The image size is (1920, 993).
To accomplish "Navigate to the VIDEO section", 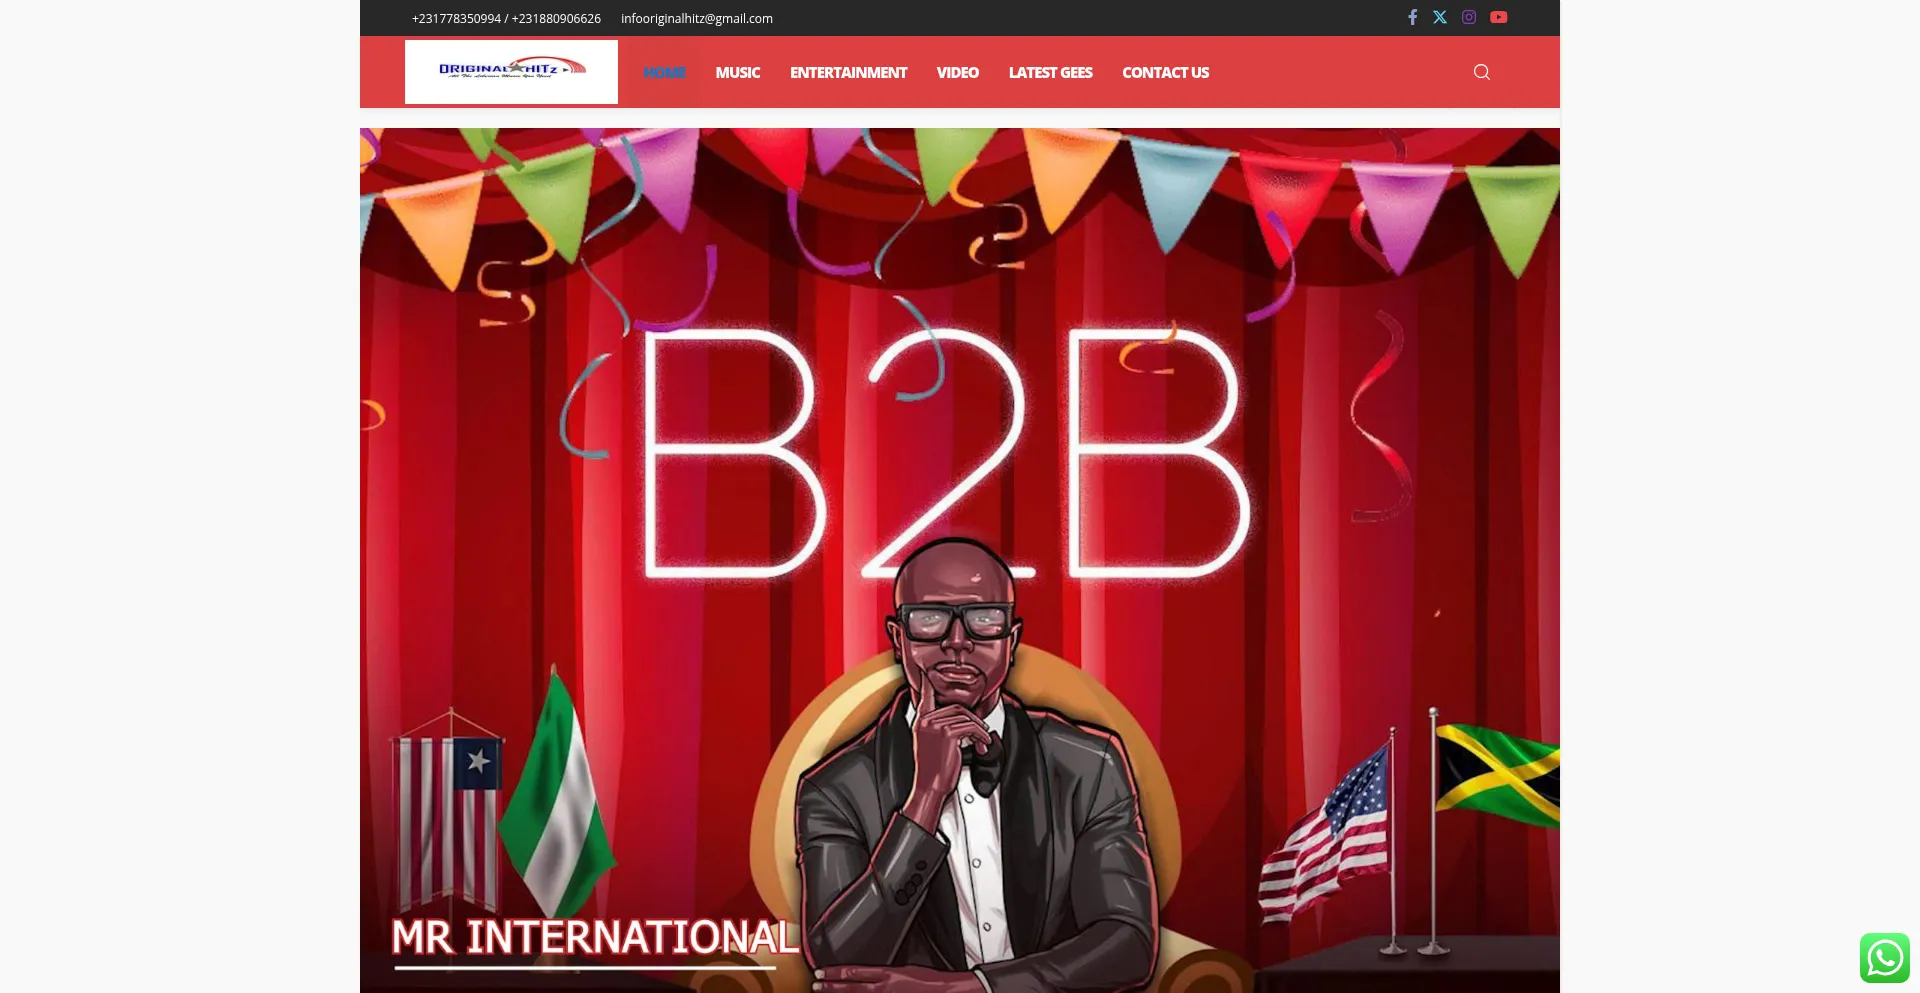I will [957, 73].
